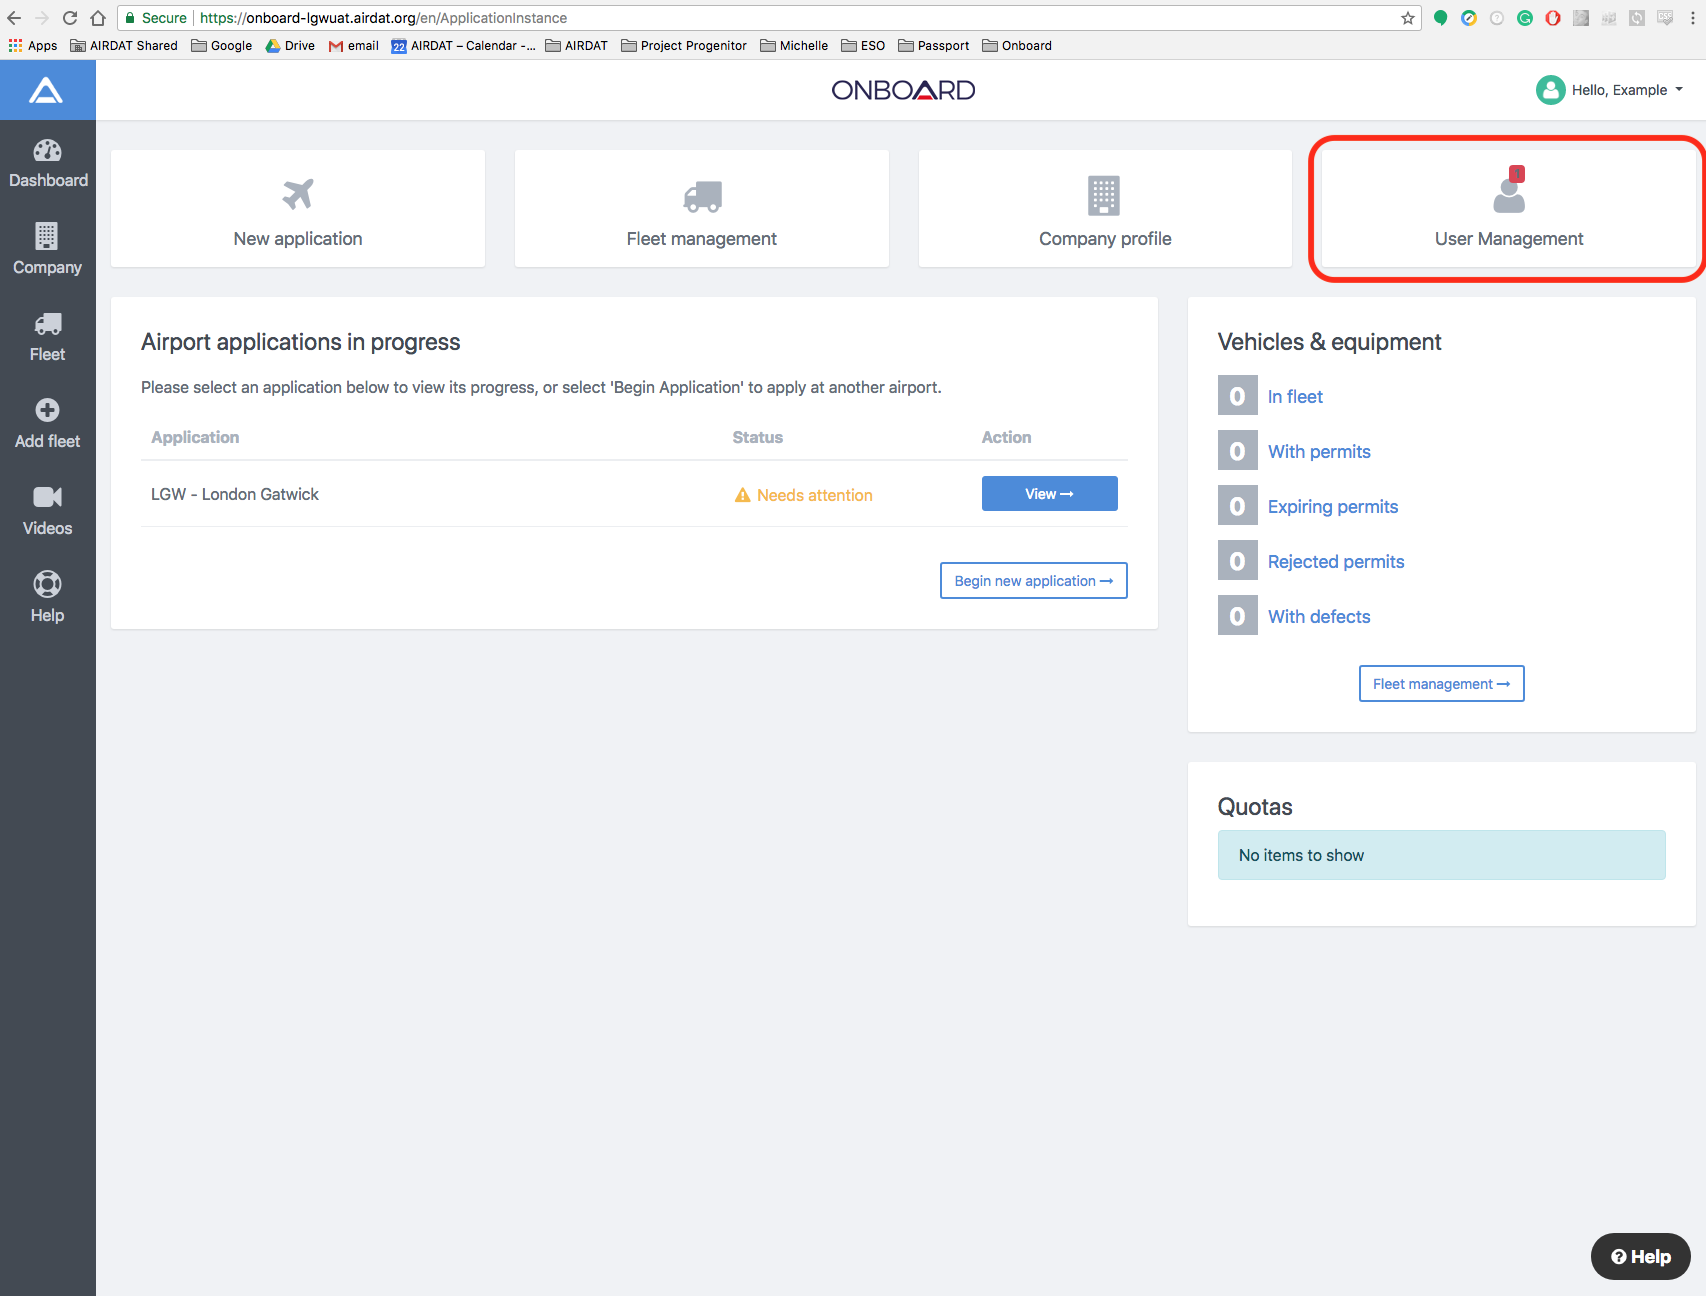
Task: Open the With permits link
Action: pyautogui.click(x=1319, y=452)
